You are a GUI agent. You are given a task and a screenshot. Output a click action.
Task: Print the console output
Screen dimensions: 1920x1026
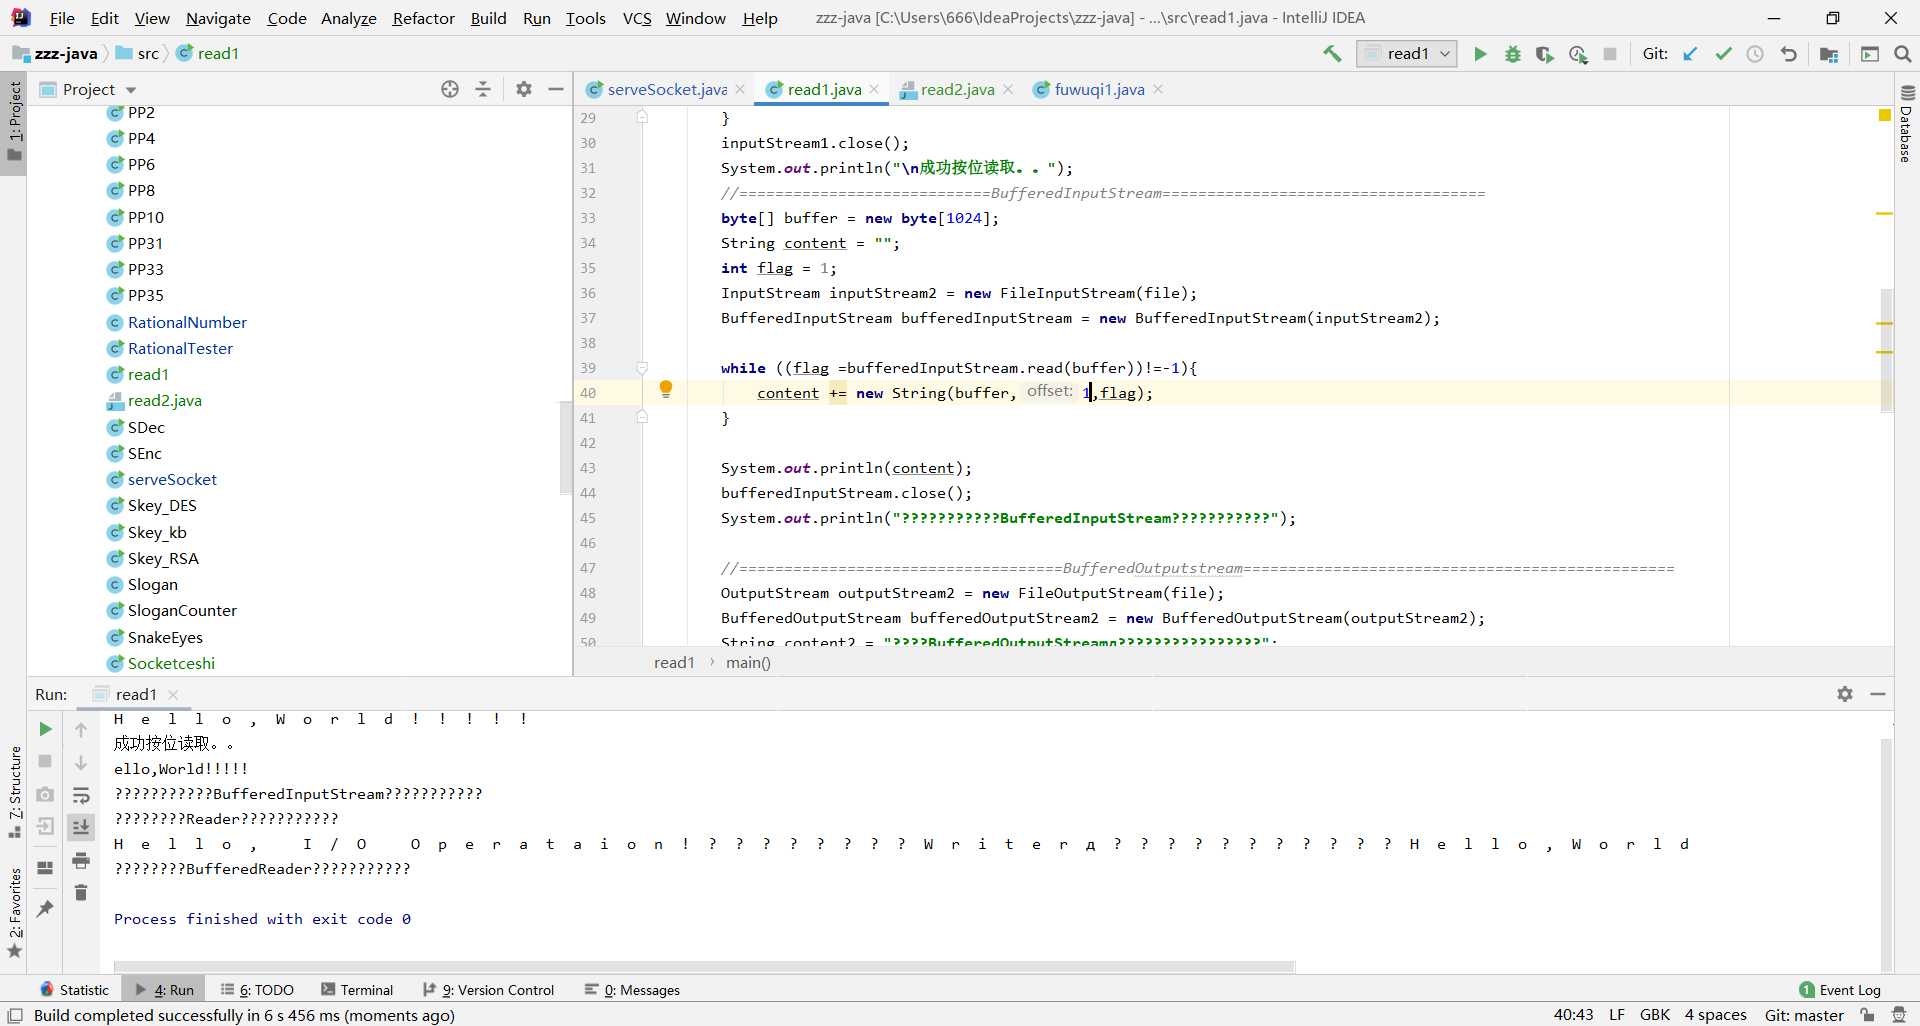coord(81,860)
